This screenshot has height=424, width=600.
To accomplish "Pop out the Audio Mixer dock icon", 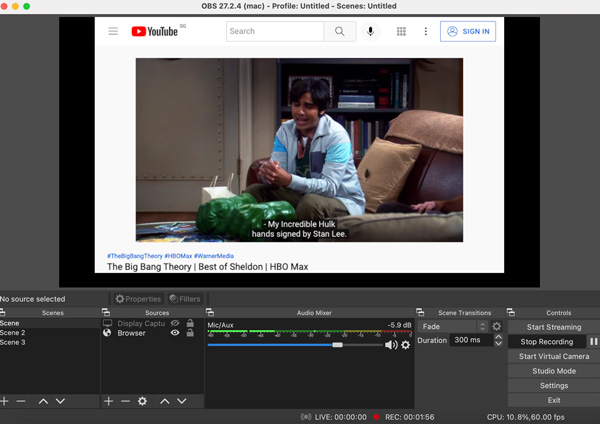I will [210, 312].
